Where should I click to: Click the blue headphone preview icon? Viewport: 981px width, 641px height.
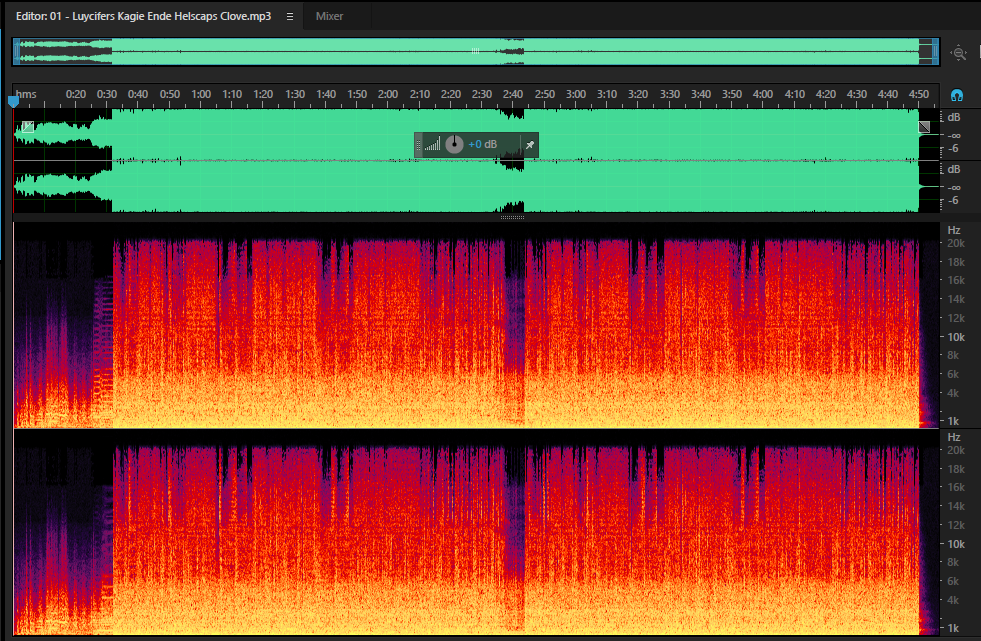point(957,95)
